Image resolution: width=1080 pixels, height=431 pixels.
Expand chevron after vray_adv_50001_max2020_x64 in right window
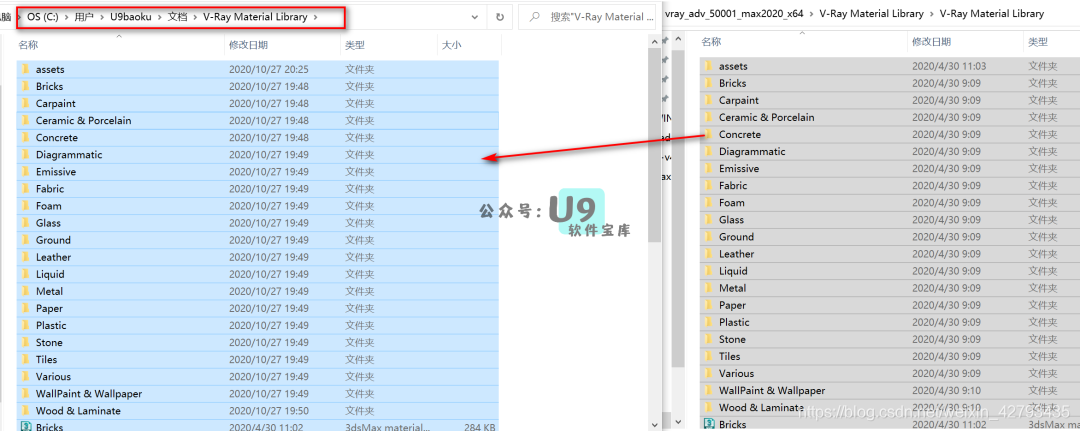click(x=811, y=14)
